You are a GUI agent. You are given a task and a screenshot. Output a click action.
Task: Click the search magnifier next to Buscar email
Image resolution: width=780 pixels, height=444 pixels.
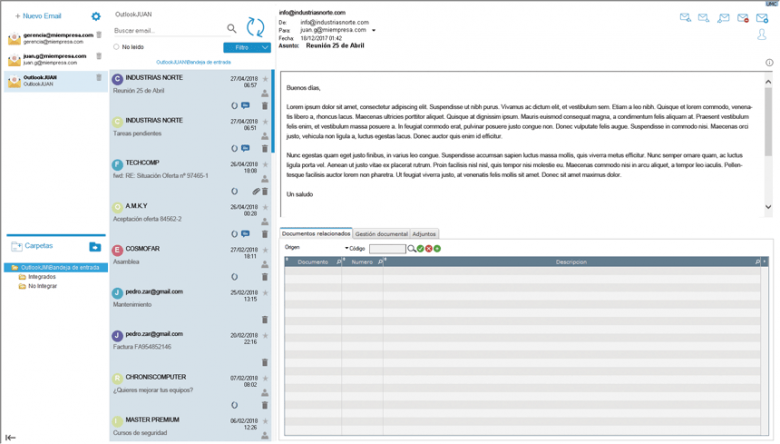pyautogui.click(x=232, y=29)
